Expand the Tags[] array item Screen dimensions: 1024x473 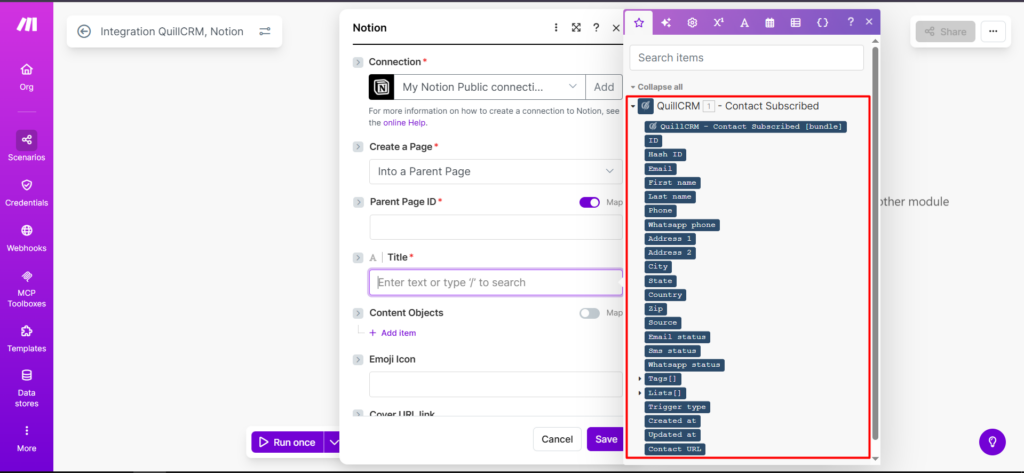click(640, 379)
